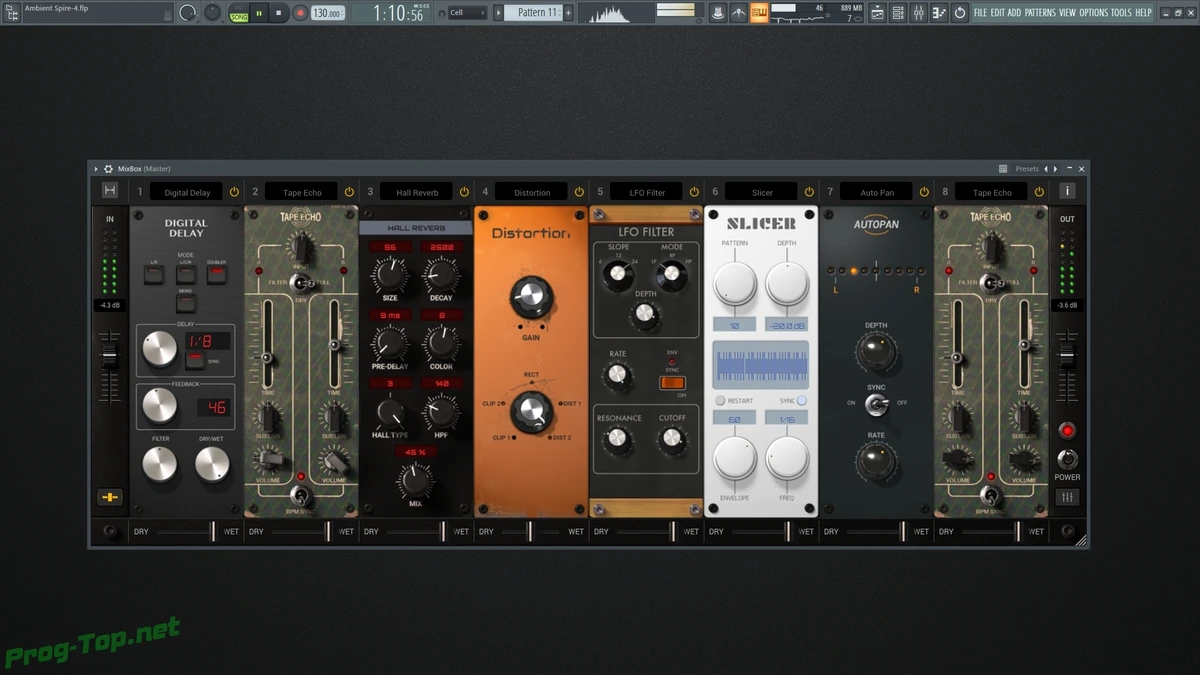This screenshot has height=675, width=1200.
Task: Toggle power for slot 4 Distortion
Action: coord(579,192)
